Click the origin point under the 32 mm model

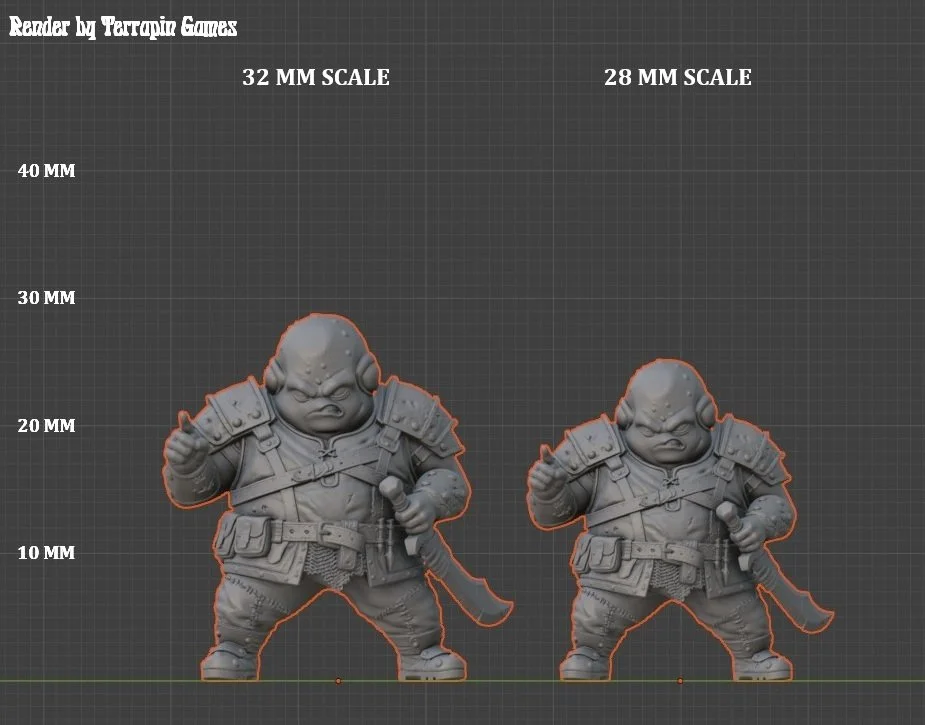pyautogui.click(x=338, y=681)
